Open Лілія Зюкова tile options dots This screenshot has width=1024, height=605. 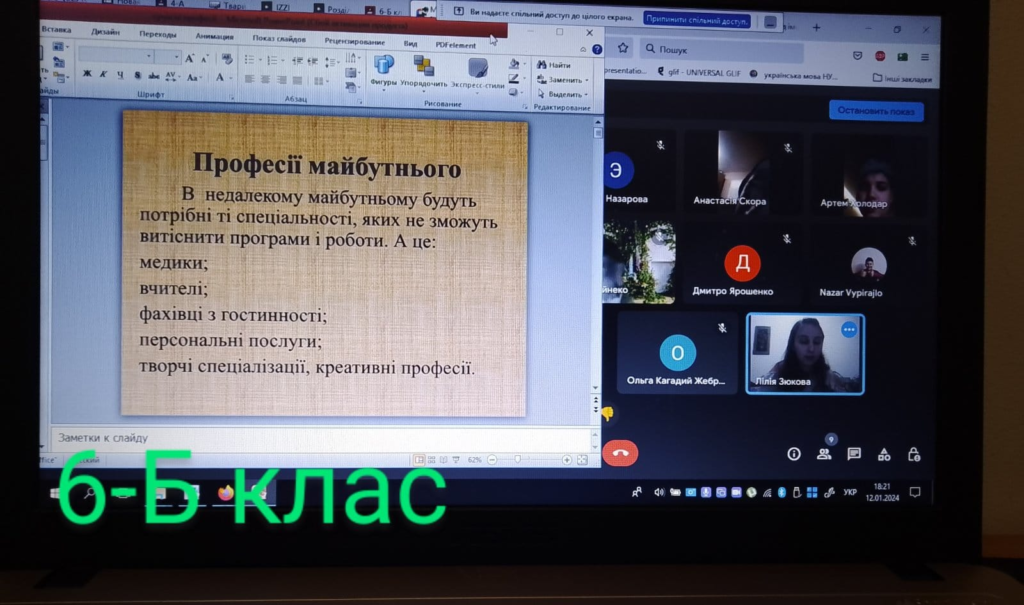848,330
